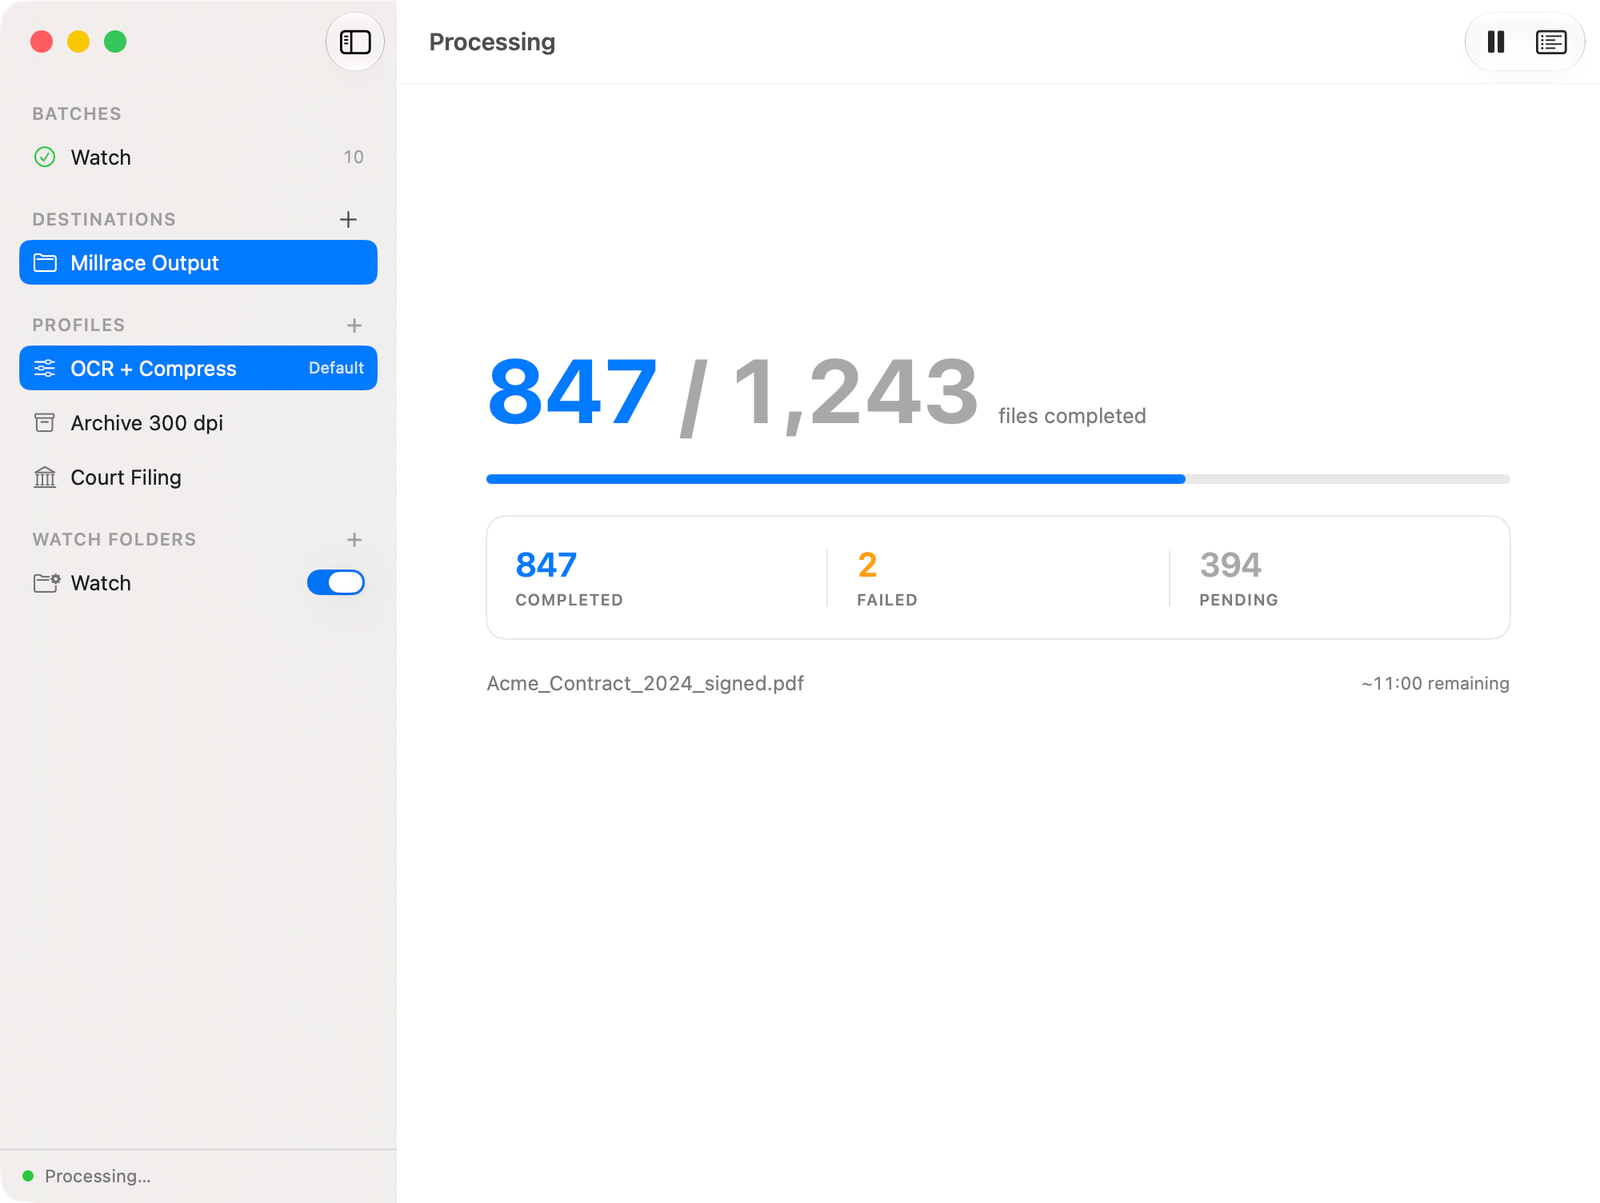
Task: Choose the Archive 300 dpi profile
Action: [x=198, y=423]
